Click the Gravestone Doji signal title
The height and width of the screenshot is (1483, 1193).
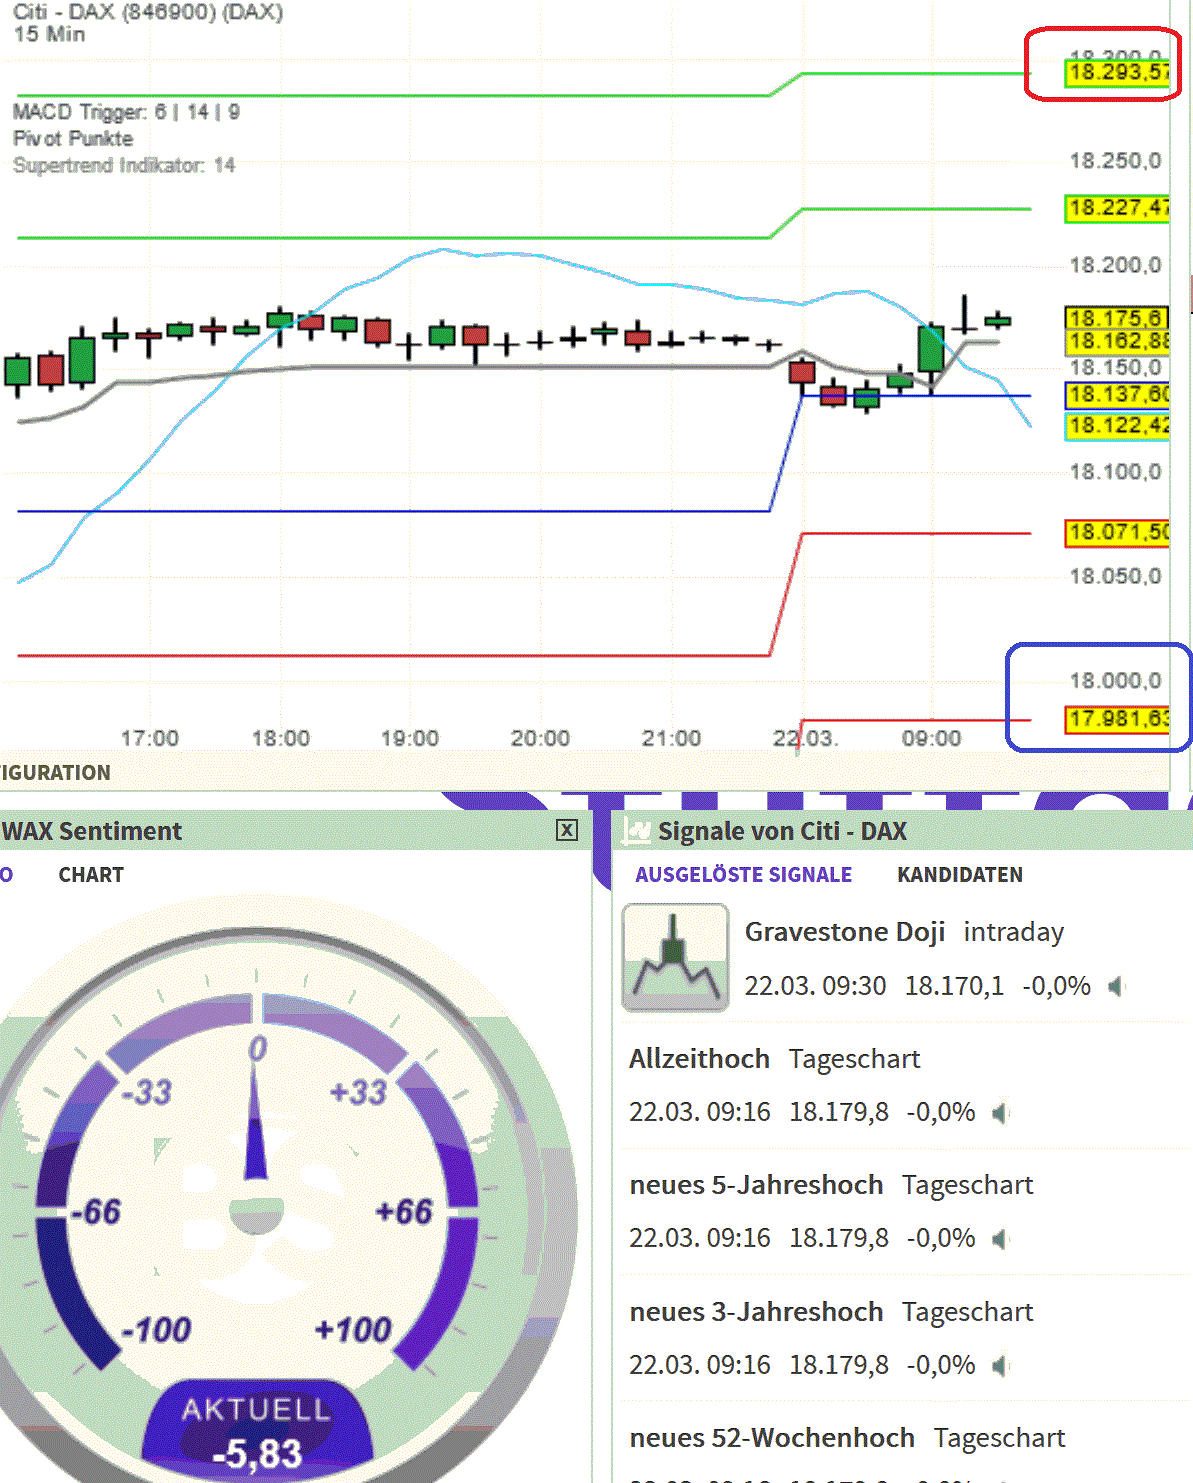point(845,932)
